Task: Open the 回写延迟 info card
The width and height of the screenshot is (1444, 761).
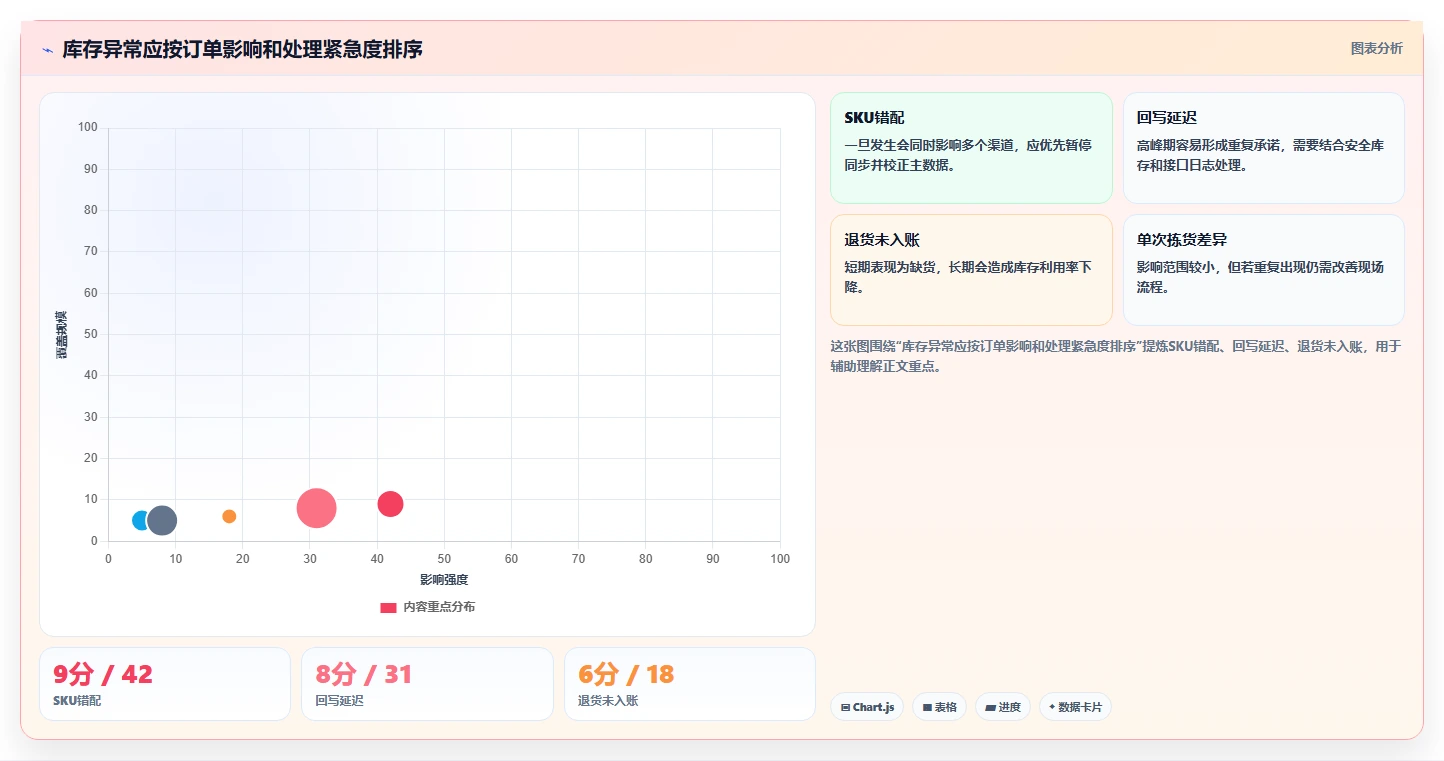Action: pyautogui.click(x=1264, y=148)
